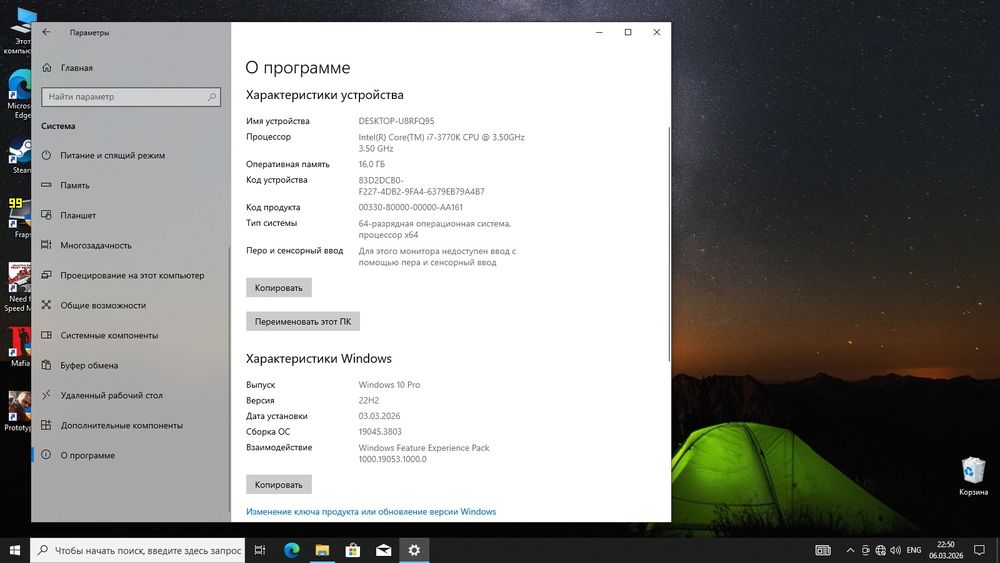Image resolution: width=1000 pixels, height=563 pixels.
Task: Select the Steam desktop shortcut
Action: tap(20, 156)
